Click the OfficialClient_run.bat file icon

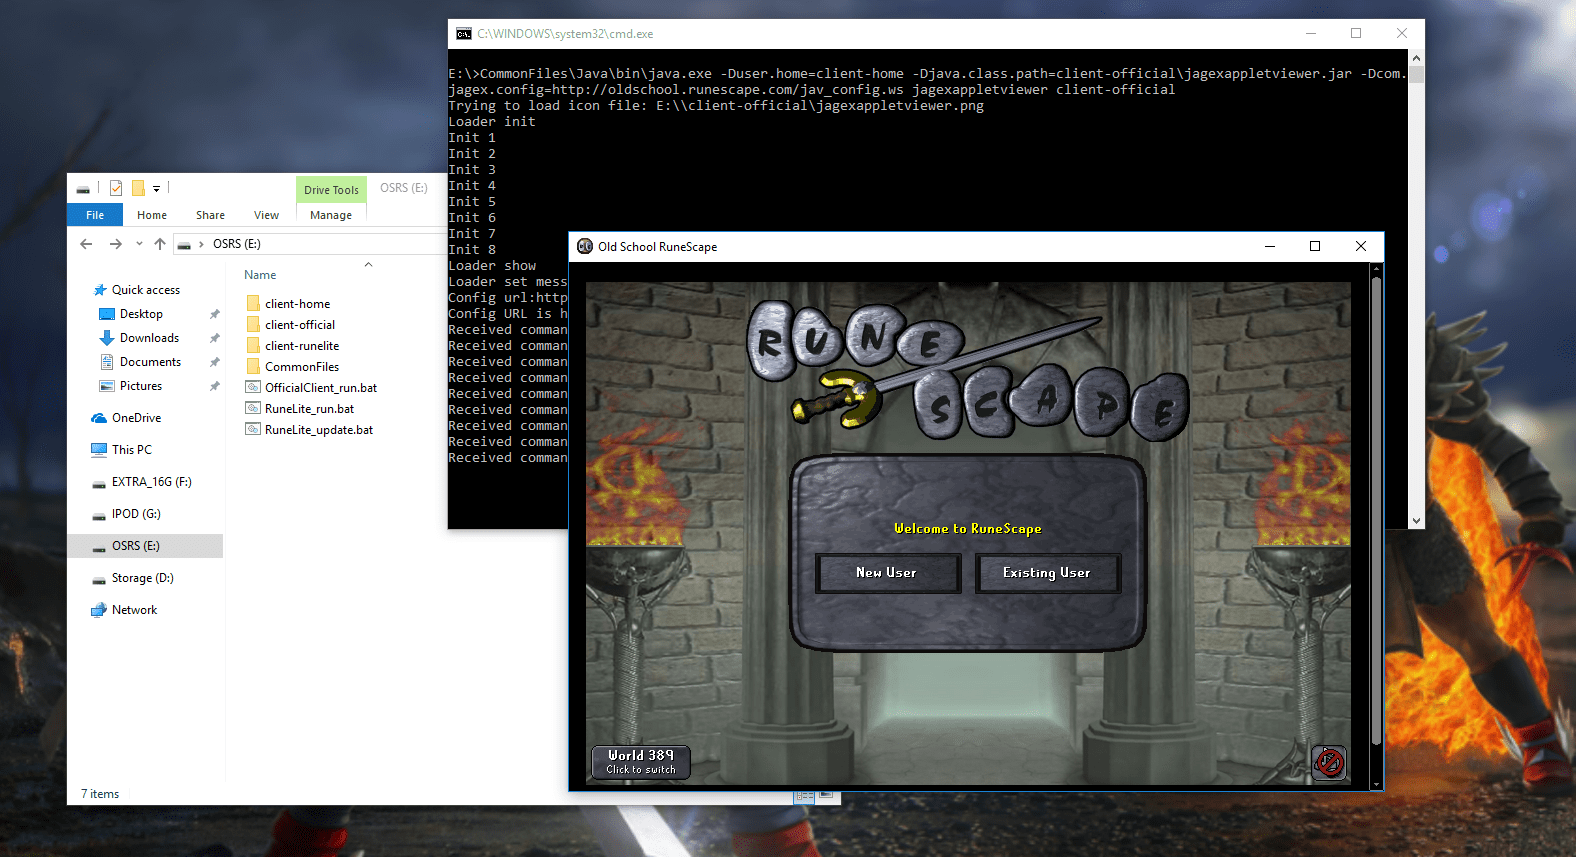[x=253, y=388]
